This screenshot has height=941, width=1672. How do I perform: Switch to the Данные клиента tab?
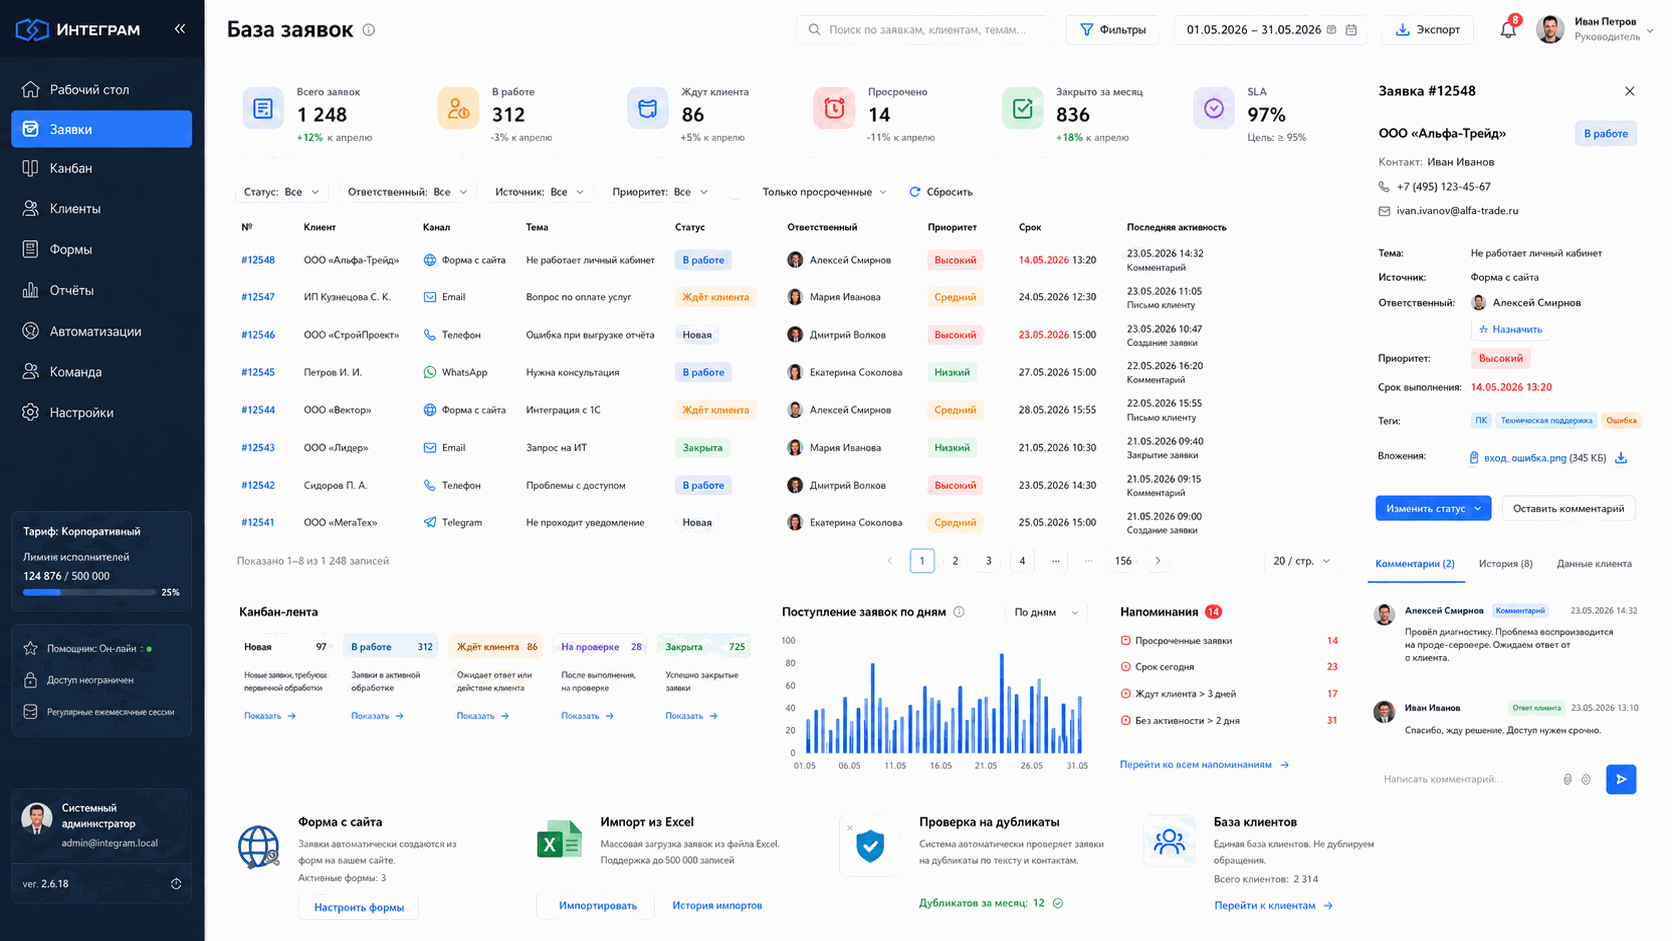1594,564
